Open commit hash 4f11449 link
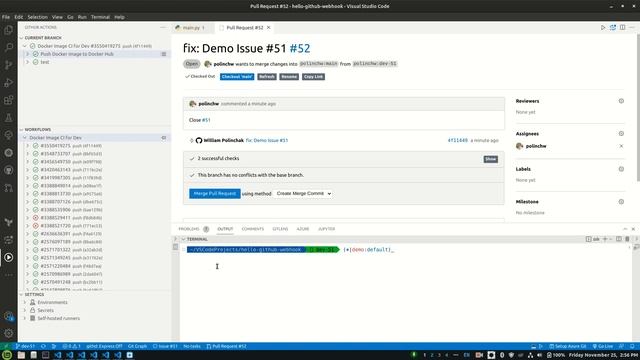This screenshot has height=360, width=640. (458, 140)
